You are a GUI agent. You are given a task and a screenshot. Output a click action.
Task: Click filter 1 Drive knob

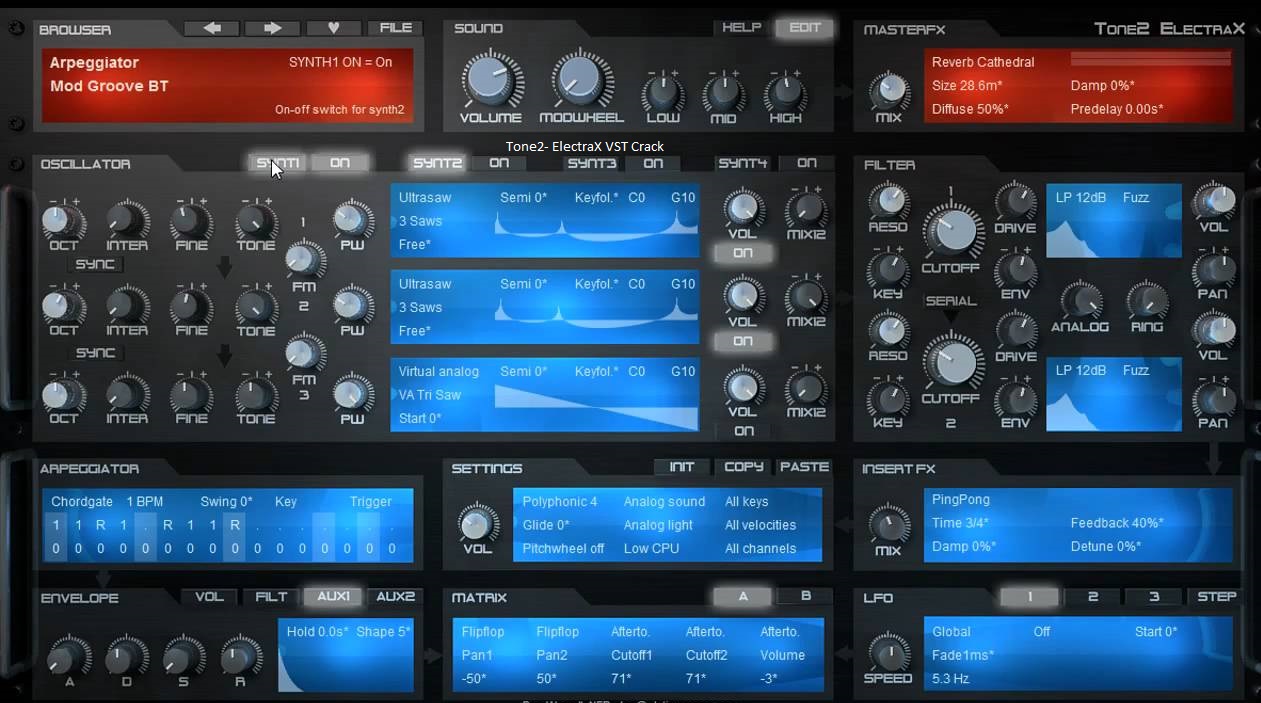[1015, 201]
